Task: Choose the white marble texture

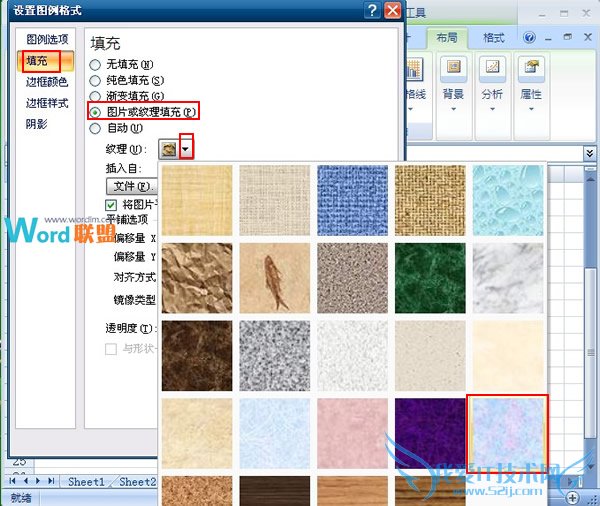Action: [508, 278]
